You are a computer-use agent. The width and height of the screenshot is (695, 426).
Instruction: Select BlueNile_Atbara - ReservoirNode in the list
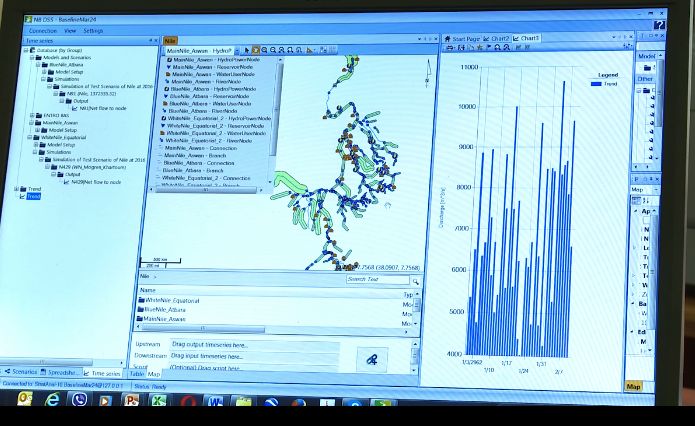click(212, 95)
